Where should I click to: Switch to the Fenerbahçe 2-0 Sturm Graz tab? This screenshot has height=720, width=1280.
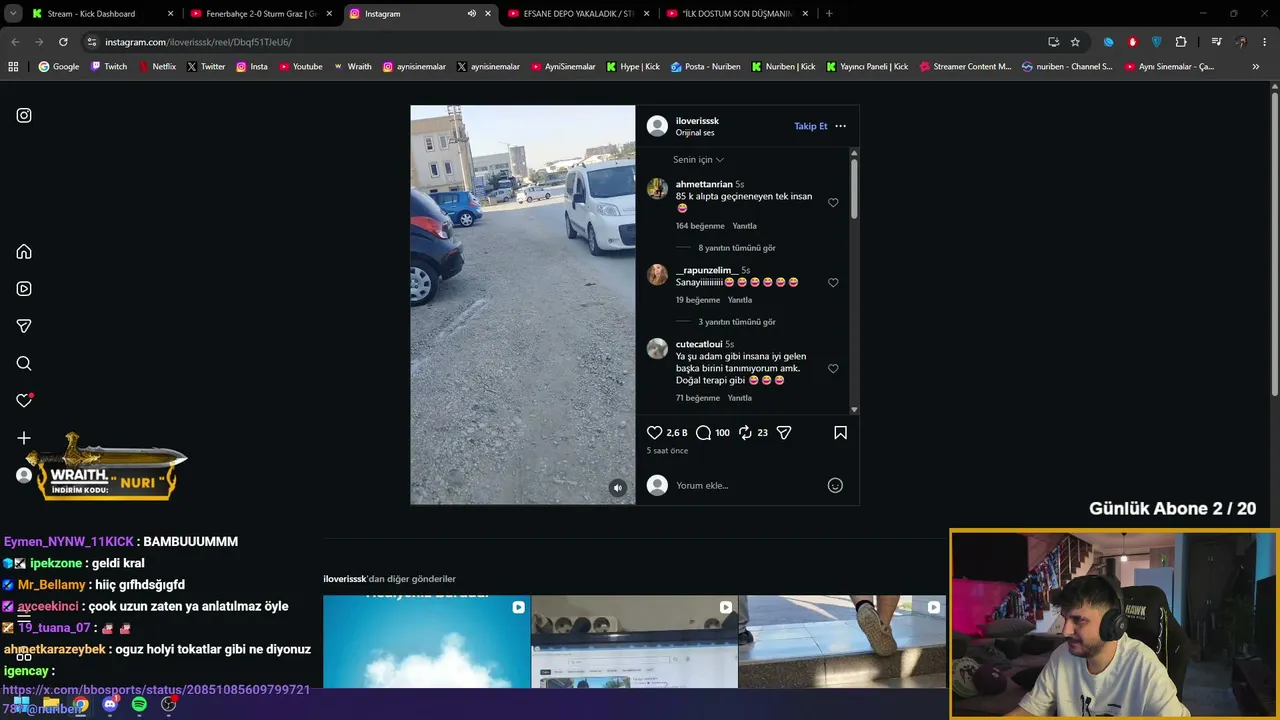coord(260,14)
